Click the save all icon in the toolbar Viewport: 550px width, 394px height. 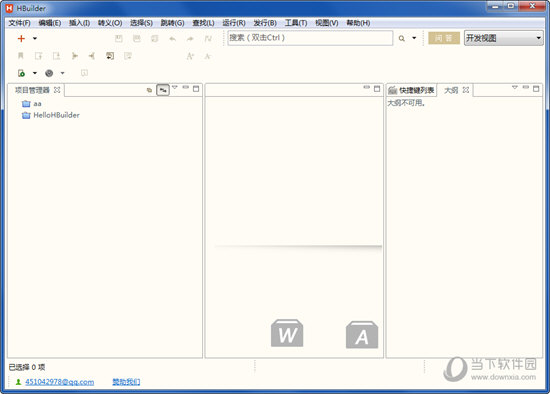click(x=154, y=39)
